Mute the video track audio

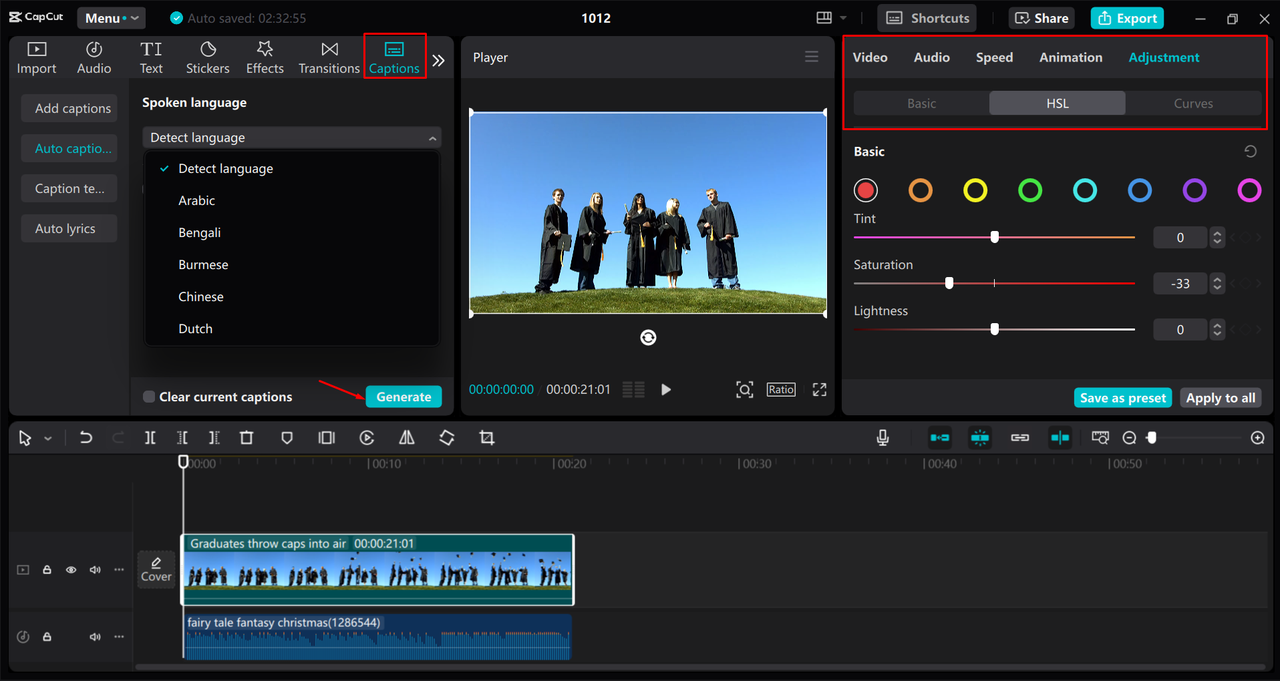coord(95,570)
